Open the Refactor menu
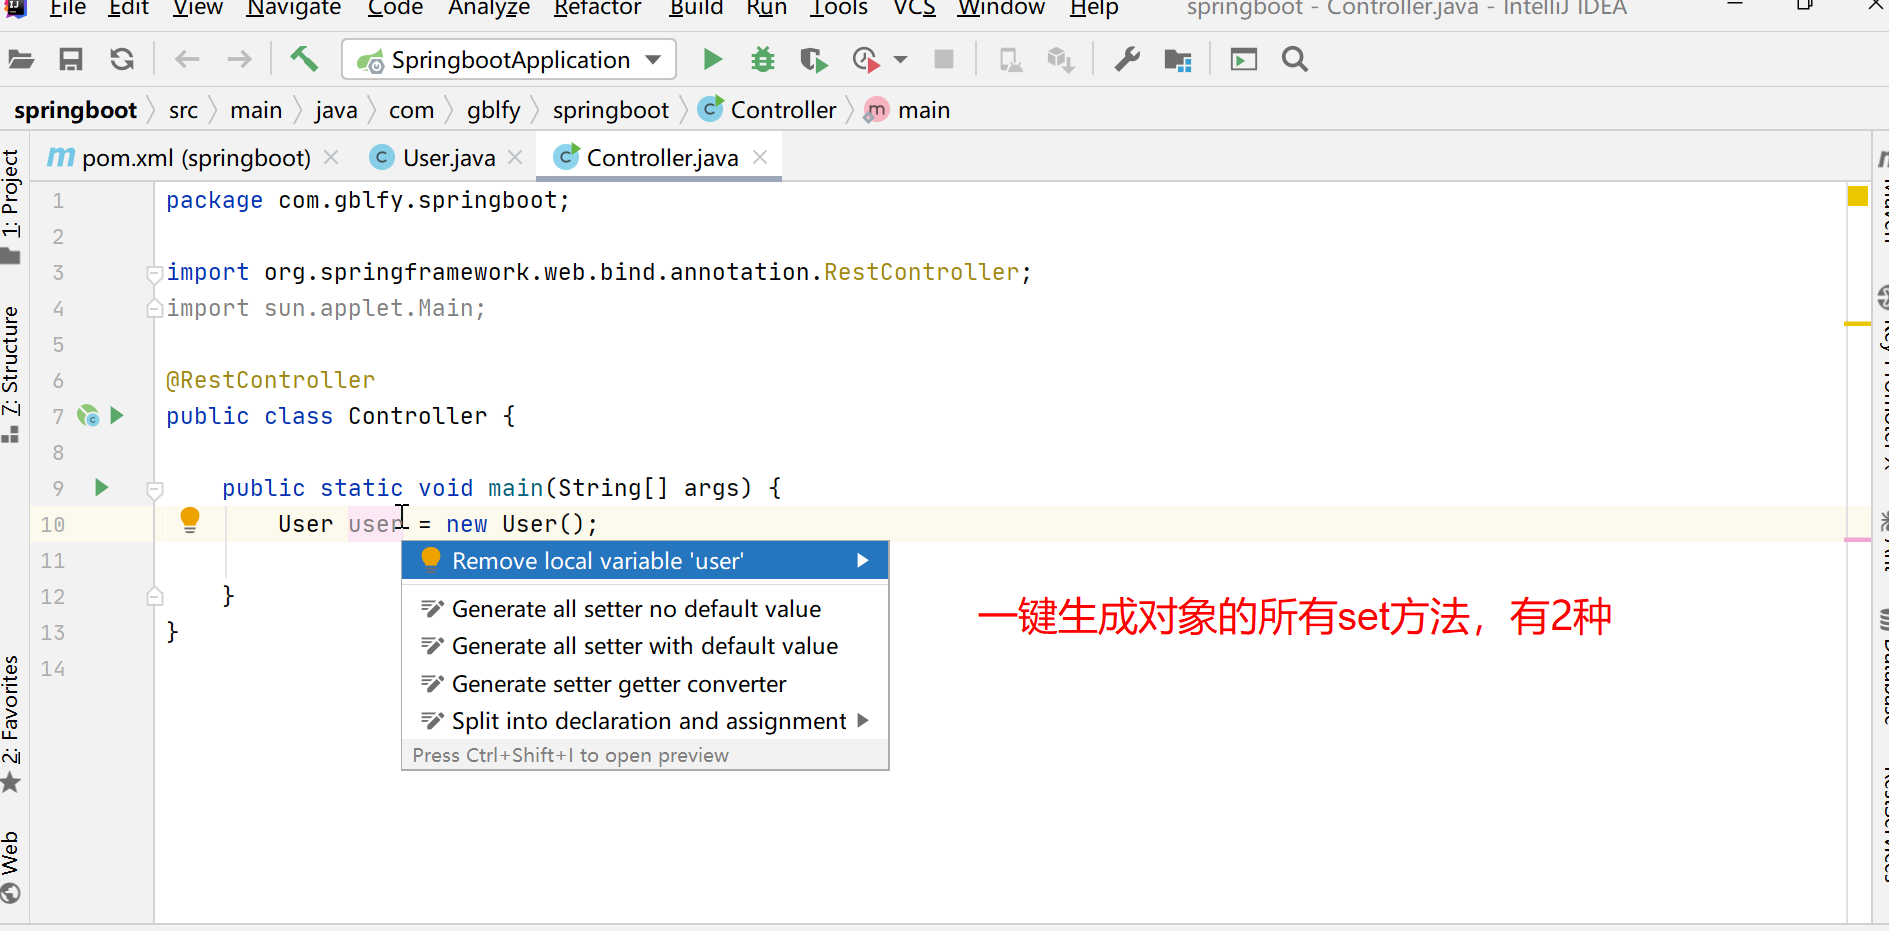 597,8
